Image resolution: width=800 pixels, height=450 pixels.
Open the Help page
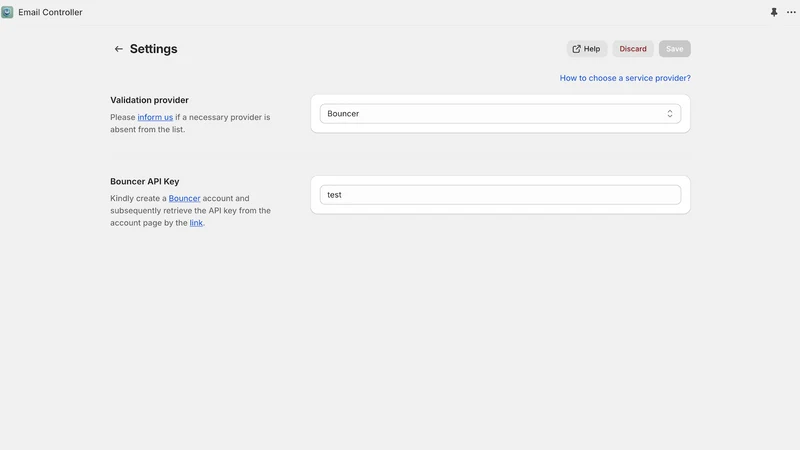point(586,49)
